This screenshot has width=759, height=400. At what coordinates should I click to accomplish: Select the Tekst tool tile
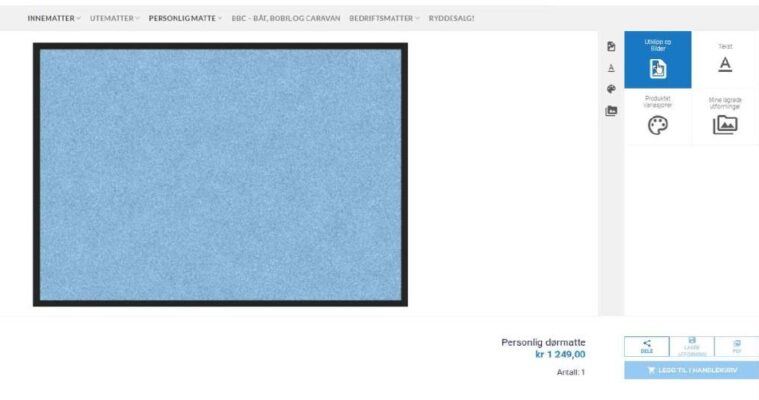[725, 60]
